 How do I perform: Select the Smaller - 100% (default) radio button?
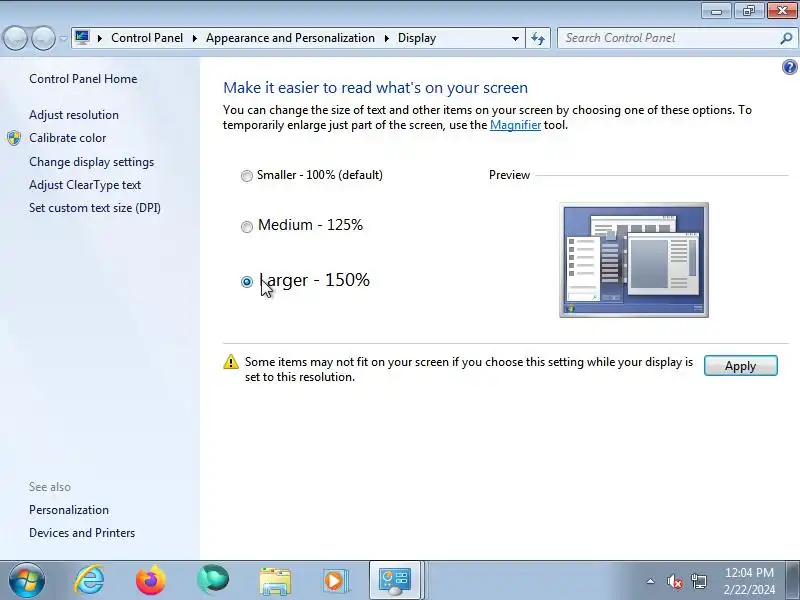click(246, 176)
